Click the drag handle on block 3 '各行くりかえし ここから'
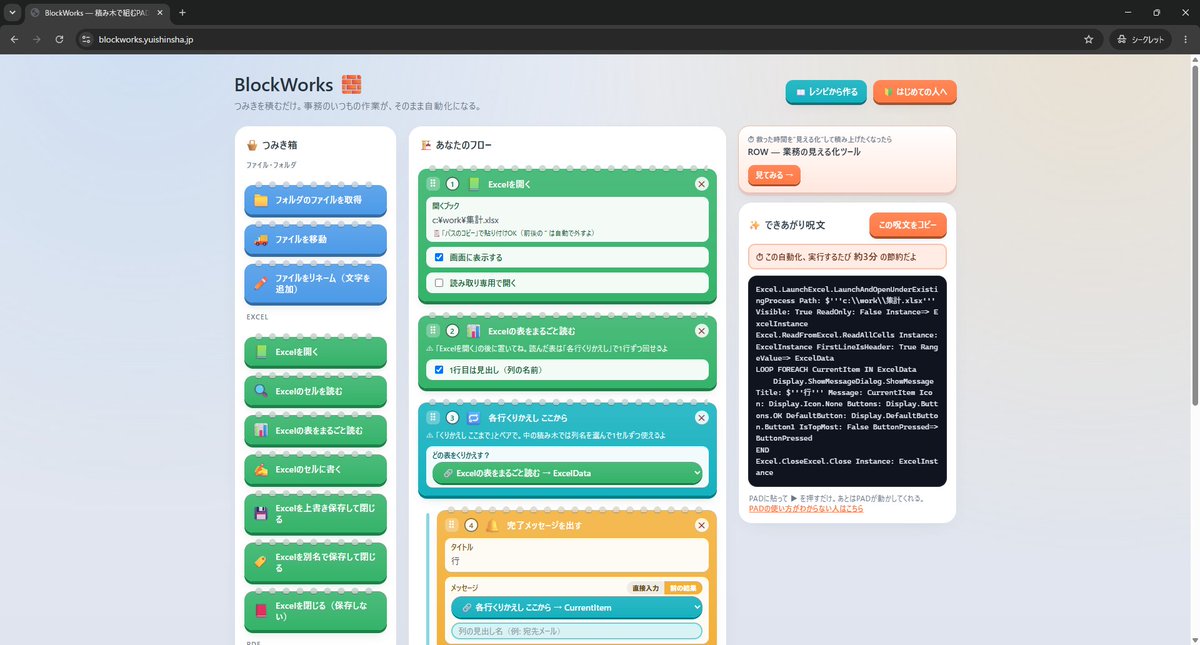This screenshot has width=1200, height=645. coord(433,417)
